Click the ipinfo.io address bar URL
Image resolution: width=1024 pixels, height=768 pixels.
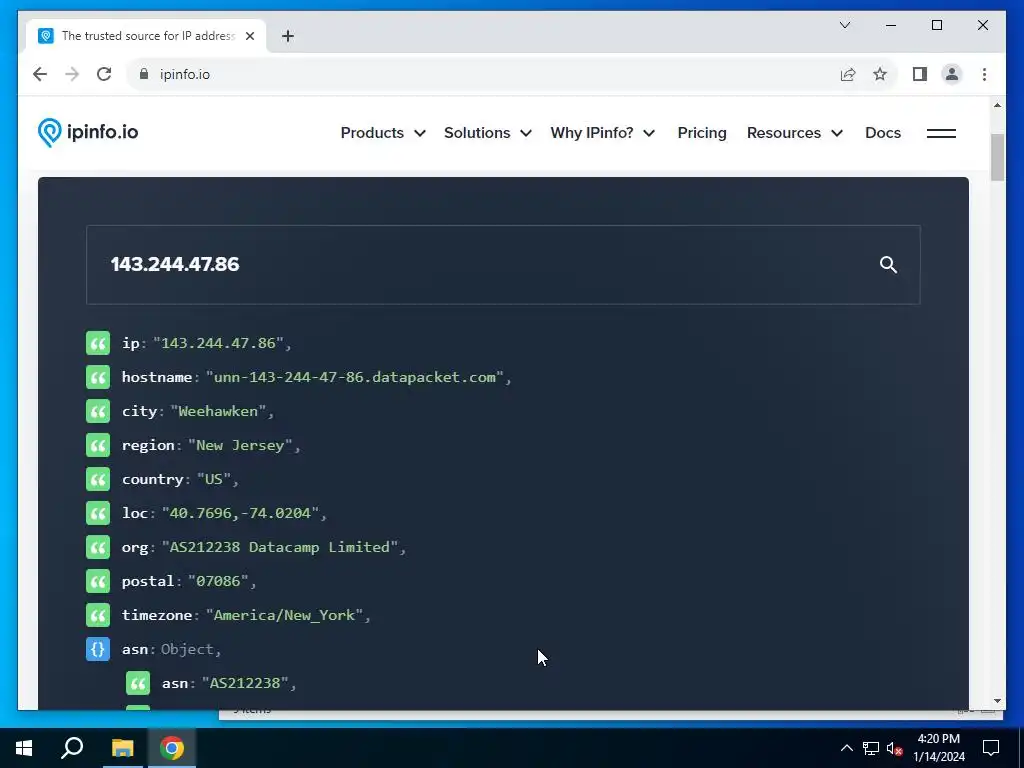[185, 74]
